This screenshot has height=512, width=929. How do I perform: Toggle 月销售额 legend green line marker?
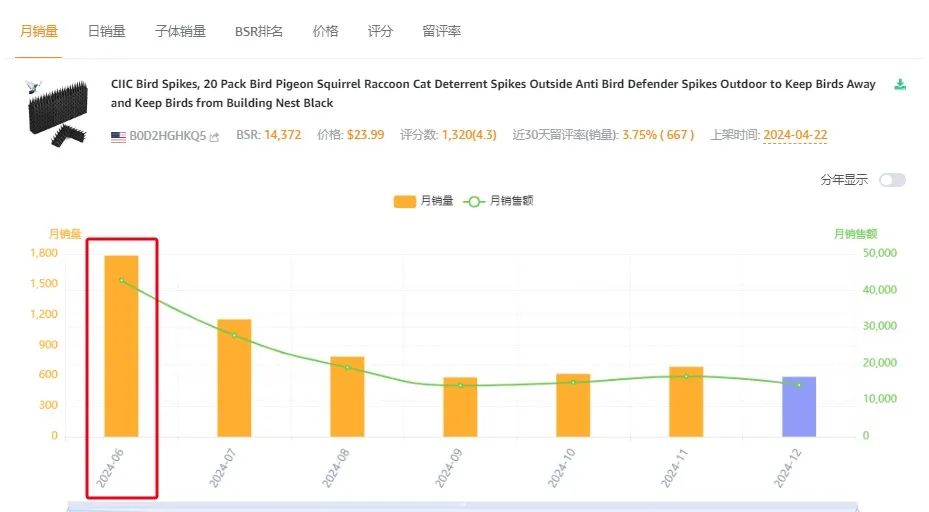474,201
